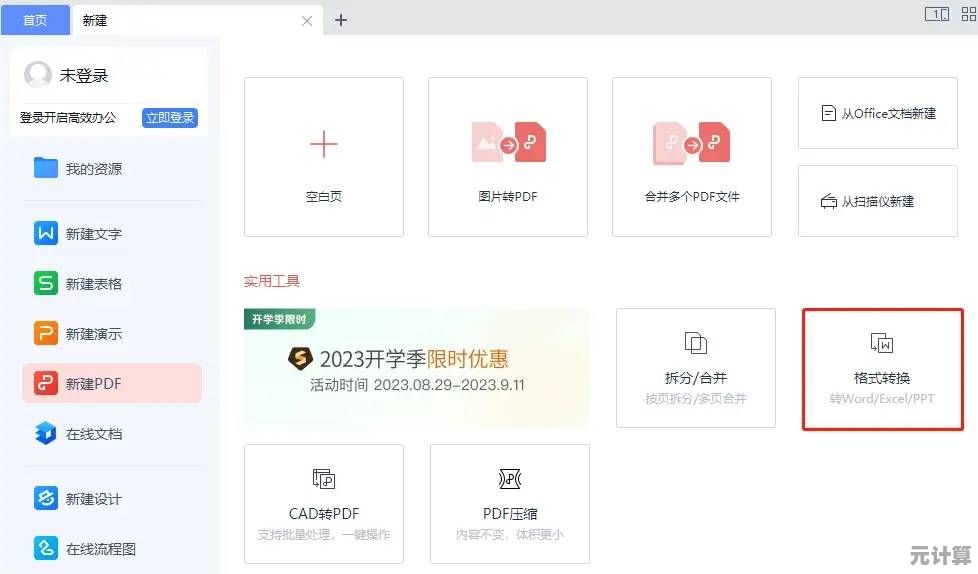Click the 活动时间 2023.08.29-2023.9.11 text
978x574 pixels.
click(x=417, y=384)
